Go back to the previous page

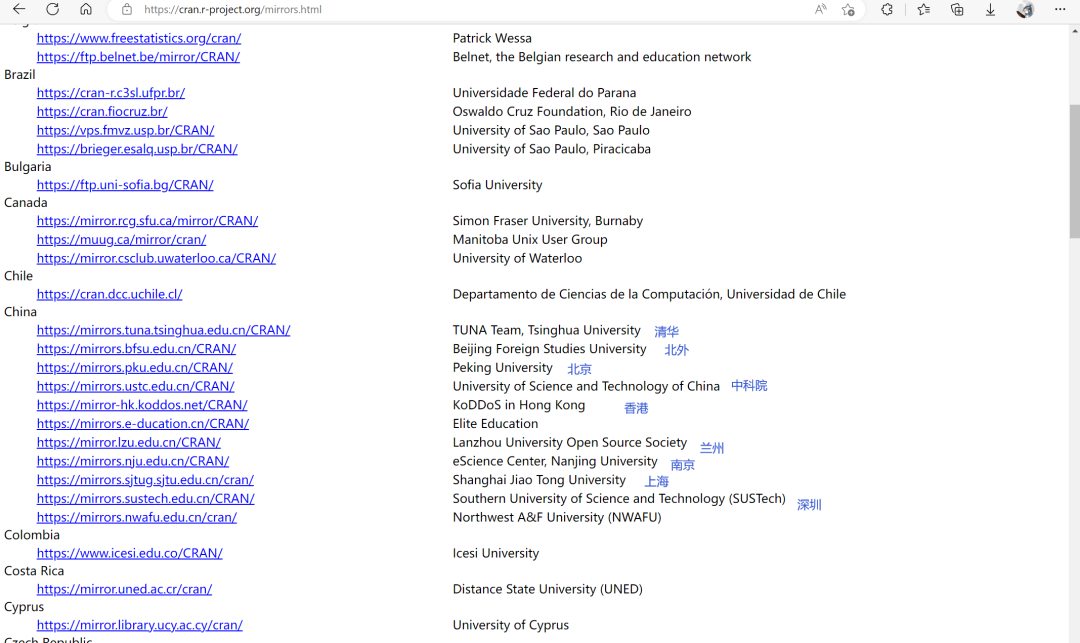click(x=19, y=10)
